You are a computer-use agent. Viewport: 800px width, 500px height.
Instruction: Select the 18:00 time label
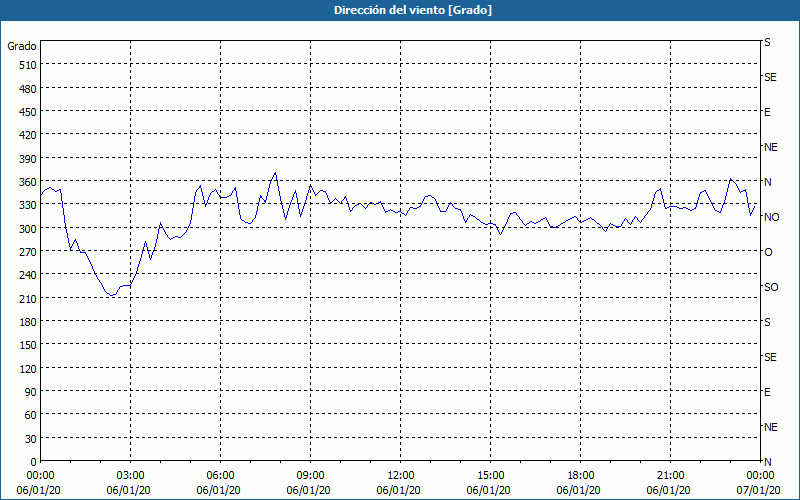click(581, 476)
